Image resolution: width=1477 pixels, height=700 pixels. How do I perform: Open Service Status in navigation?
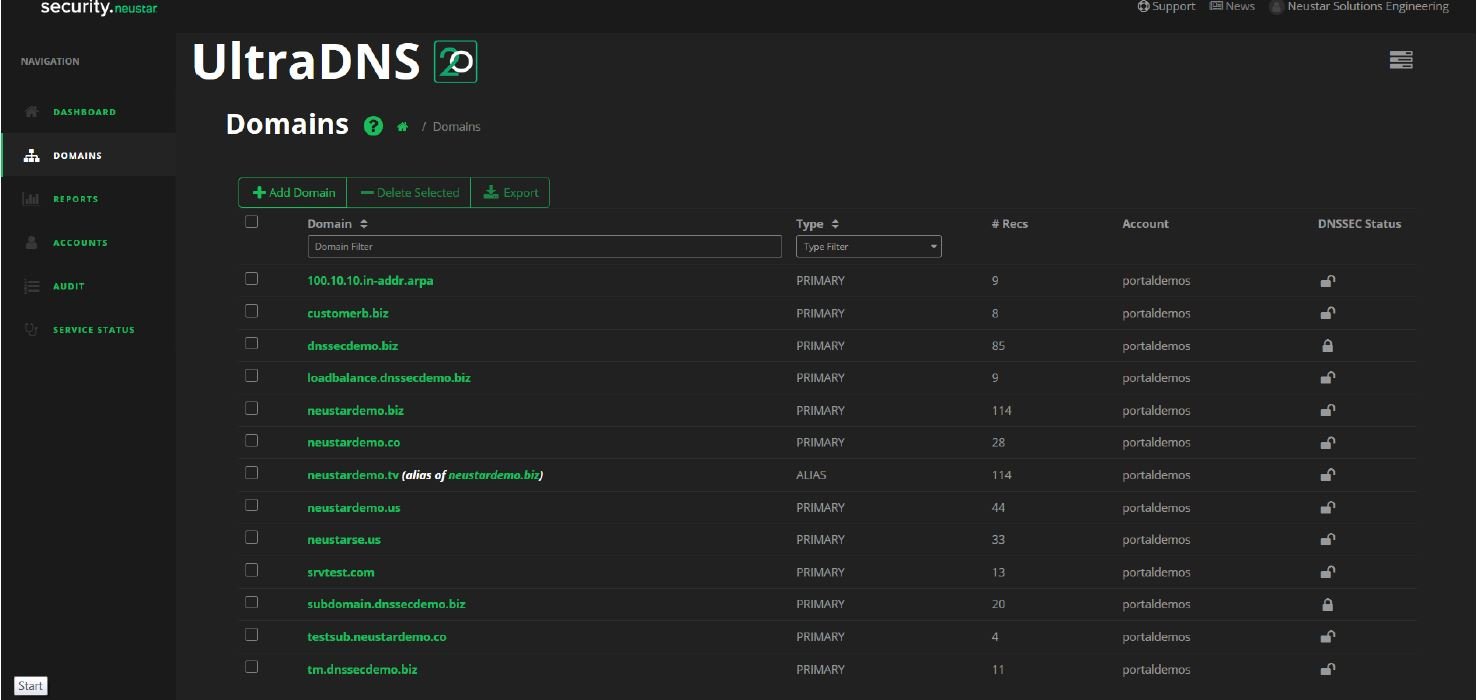(94, 330)
